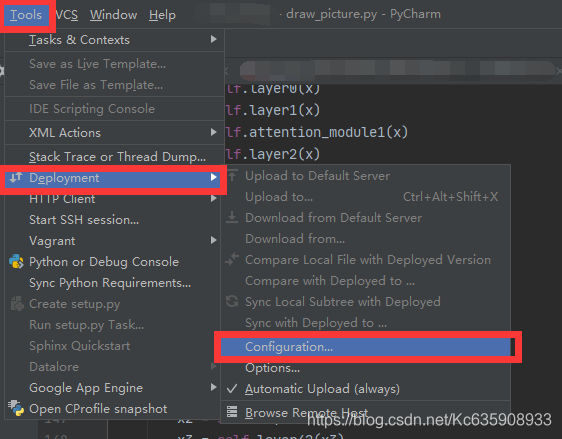
Task: Click the Tasks & Contexts submenu arrow
Action: click(214, 39)
